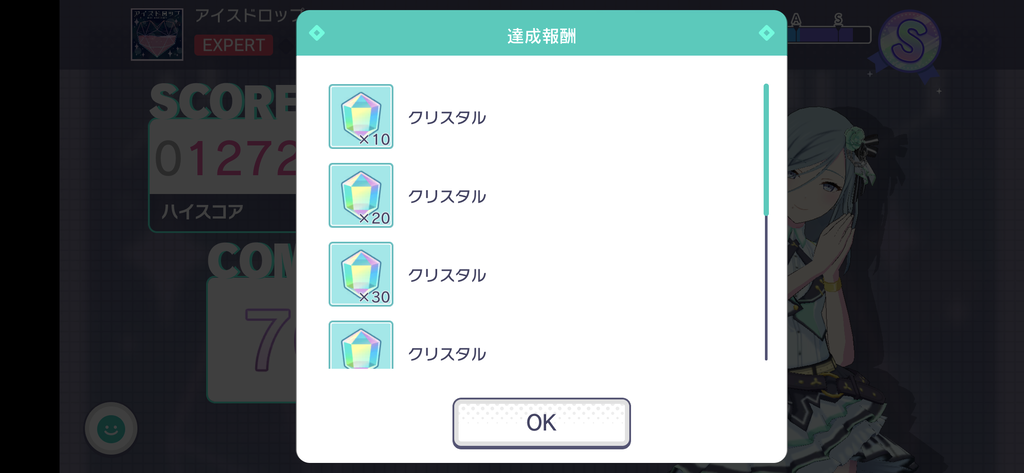Click the reward list scrollbar thumb
This screenshot has height=473, width=1024.
(x=766, y=149)
